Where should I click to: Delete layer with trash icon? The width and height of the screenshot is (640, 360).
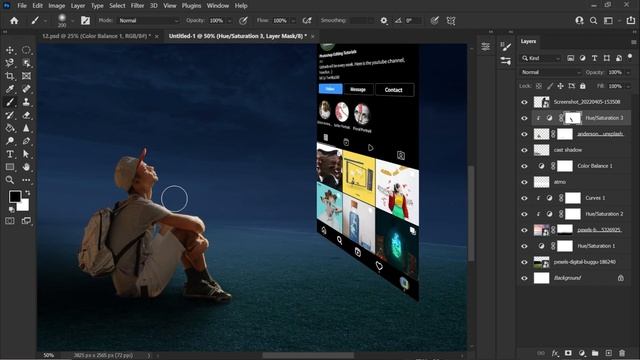pos(622,353)
